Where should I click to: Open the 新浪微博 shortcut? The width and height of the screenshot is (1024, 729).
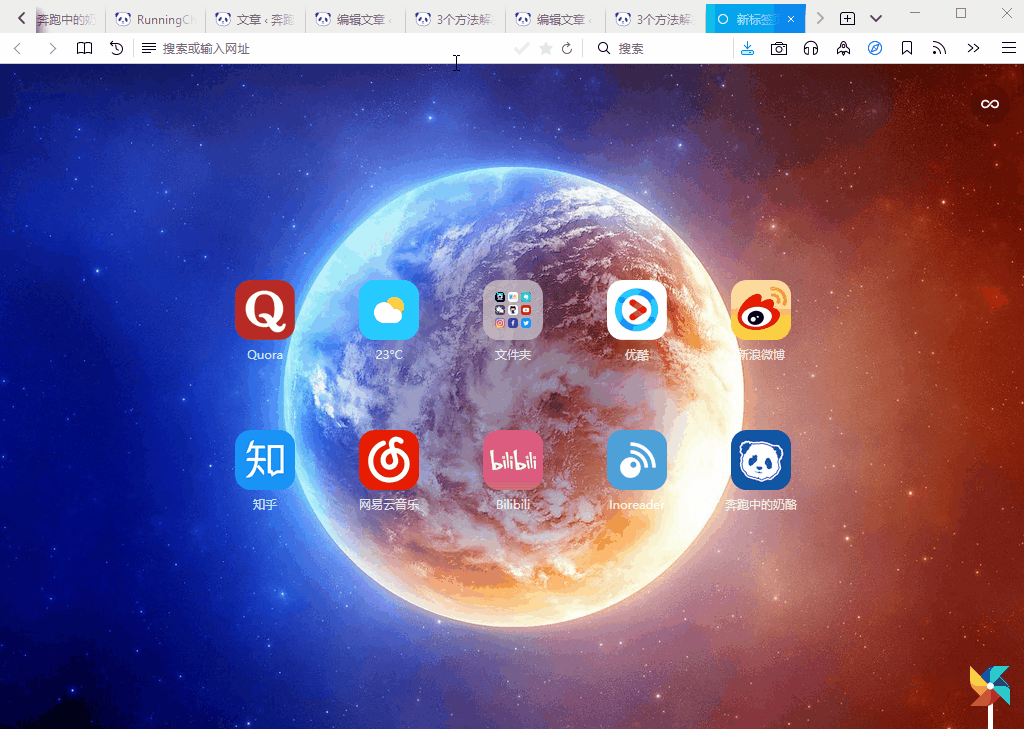click(761, 310)
